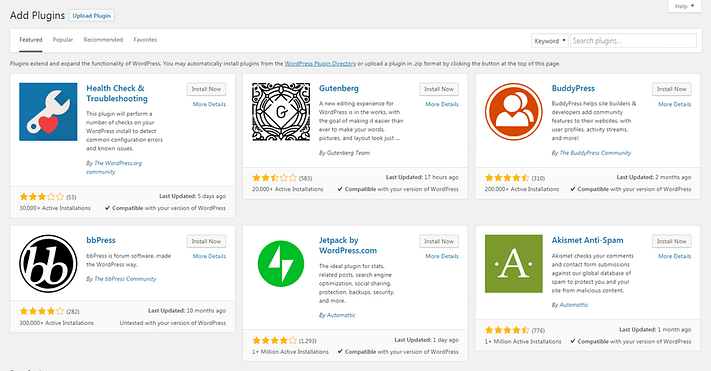Switch to the Recommended tab
Screen dimensions: 711x371
(103, 40)
